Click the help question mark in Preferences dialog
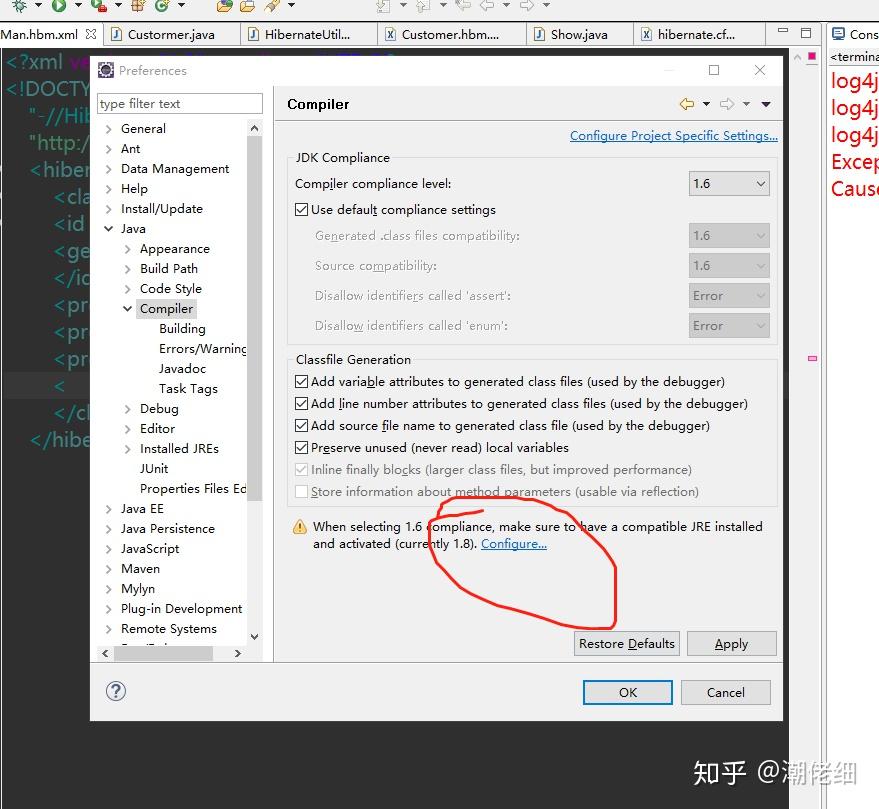The image size is (879, 809). (116, 690)
